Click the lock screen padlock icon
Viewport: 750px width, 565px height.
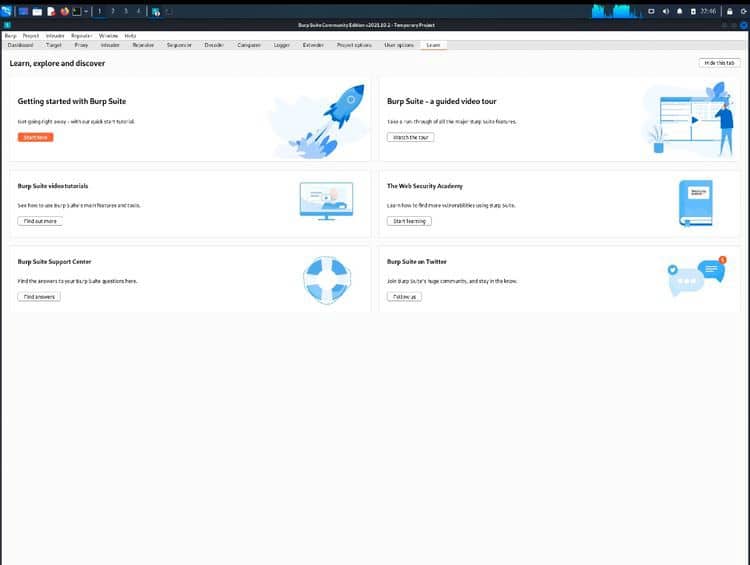[x=729, y=11]
